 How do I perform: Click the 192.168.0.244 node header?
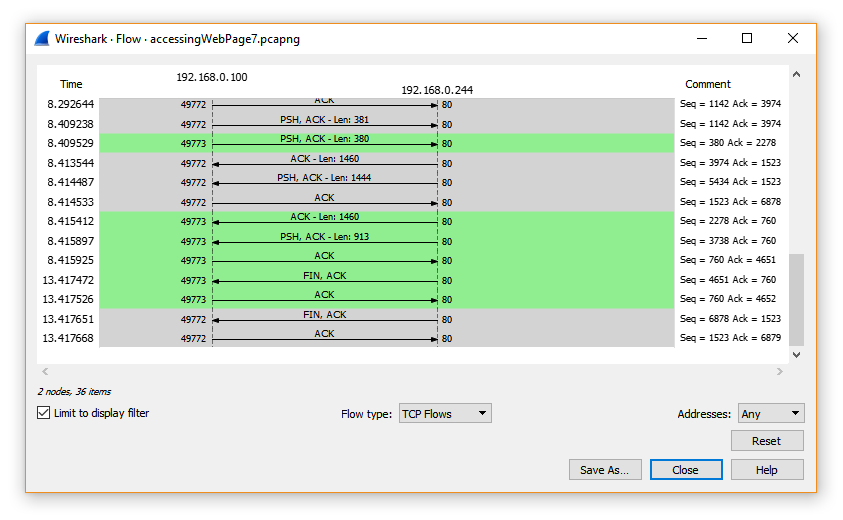click(x=437, y=90)
